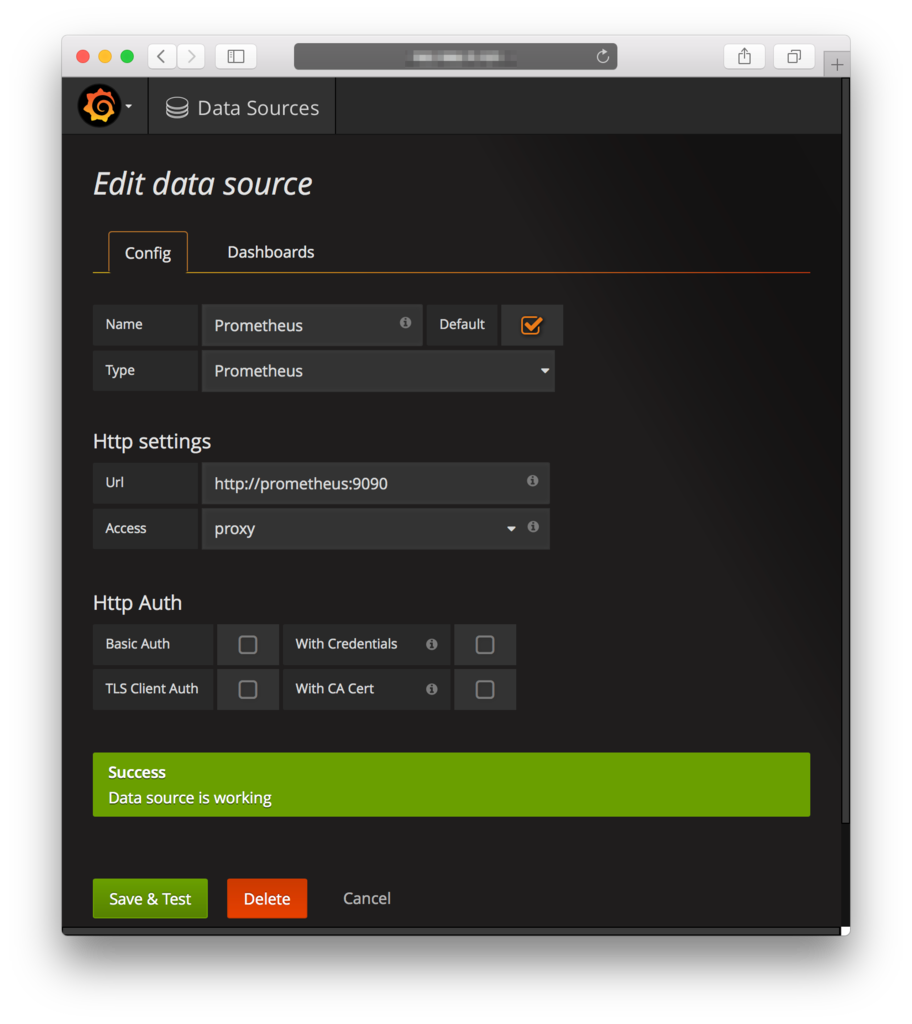Show all tabs overview icon
This screenshot has width=912, height=1024.
[794, 57]
